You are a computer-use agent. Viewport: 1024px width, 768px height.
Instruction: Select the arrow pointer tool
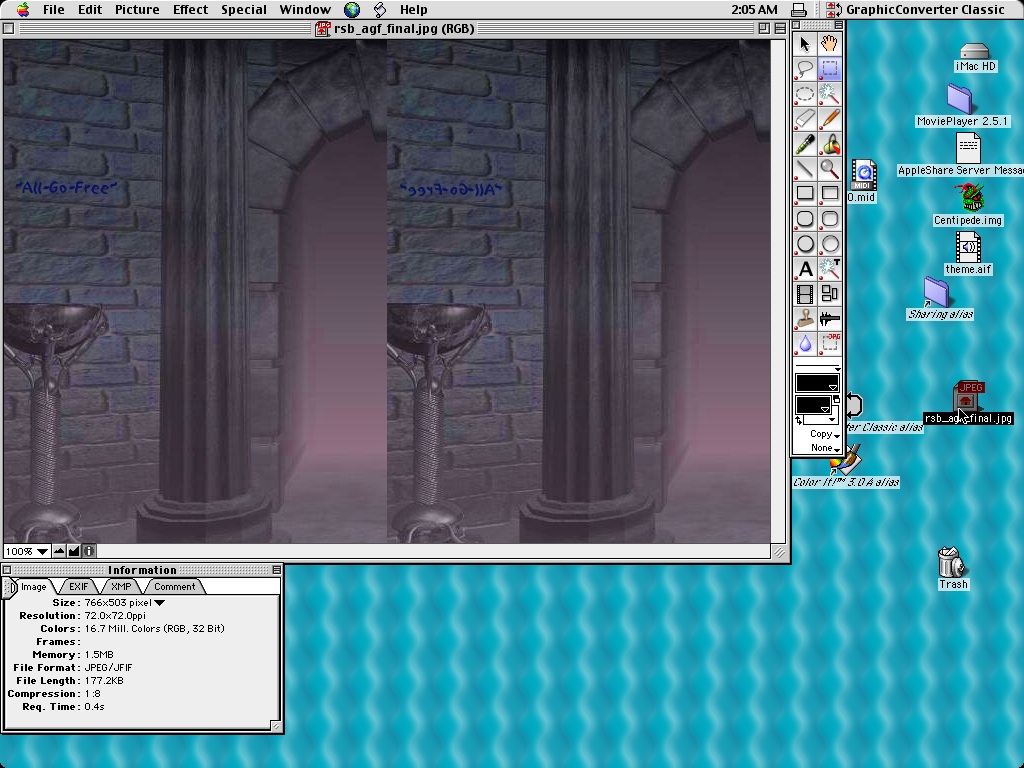click(805, 44)
